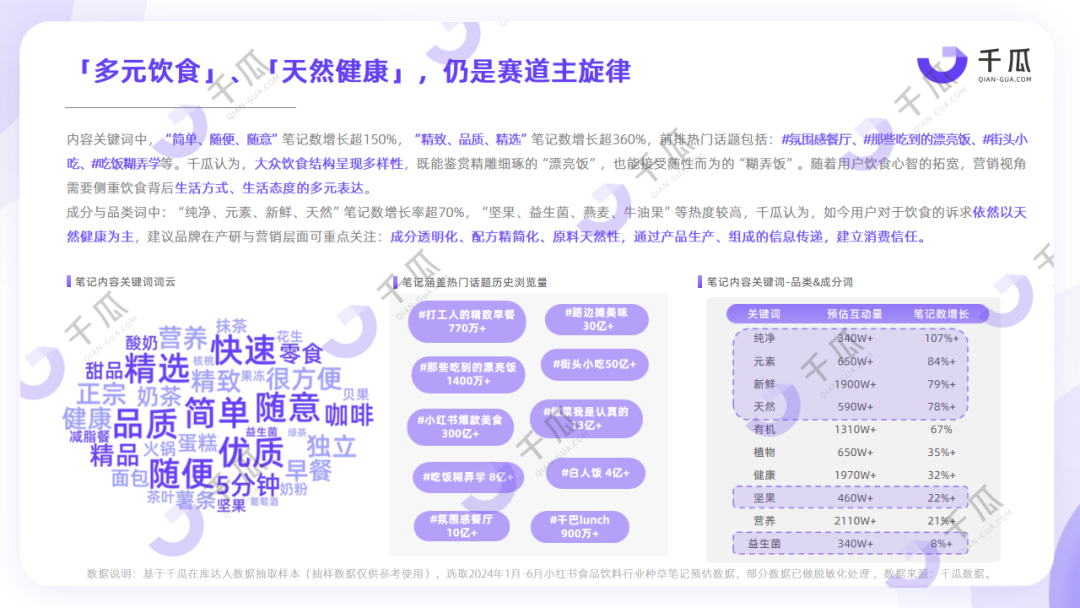Click 简单 in the word cloud
This screenshot has width=1080, height=608.
(x=217, y=412)
